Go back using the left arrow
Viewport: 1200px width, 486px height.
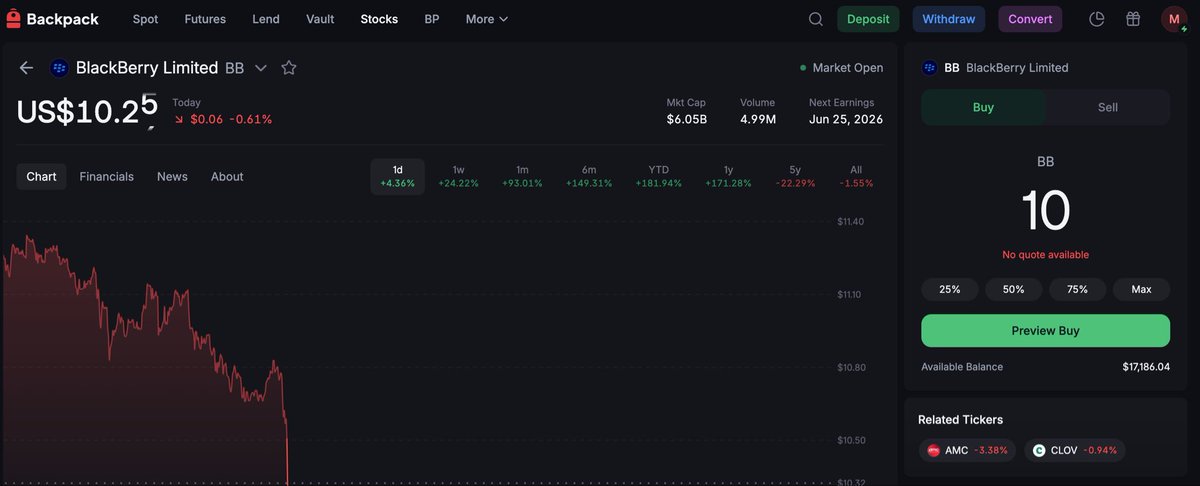26,68
